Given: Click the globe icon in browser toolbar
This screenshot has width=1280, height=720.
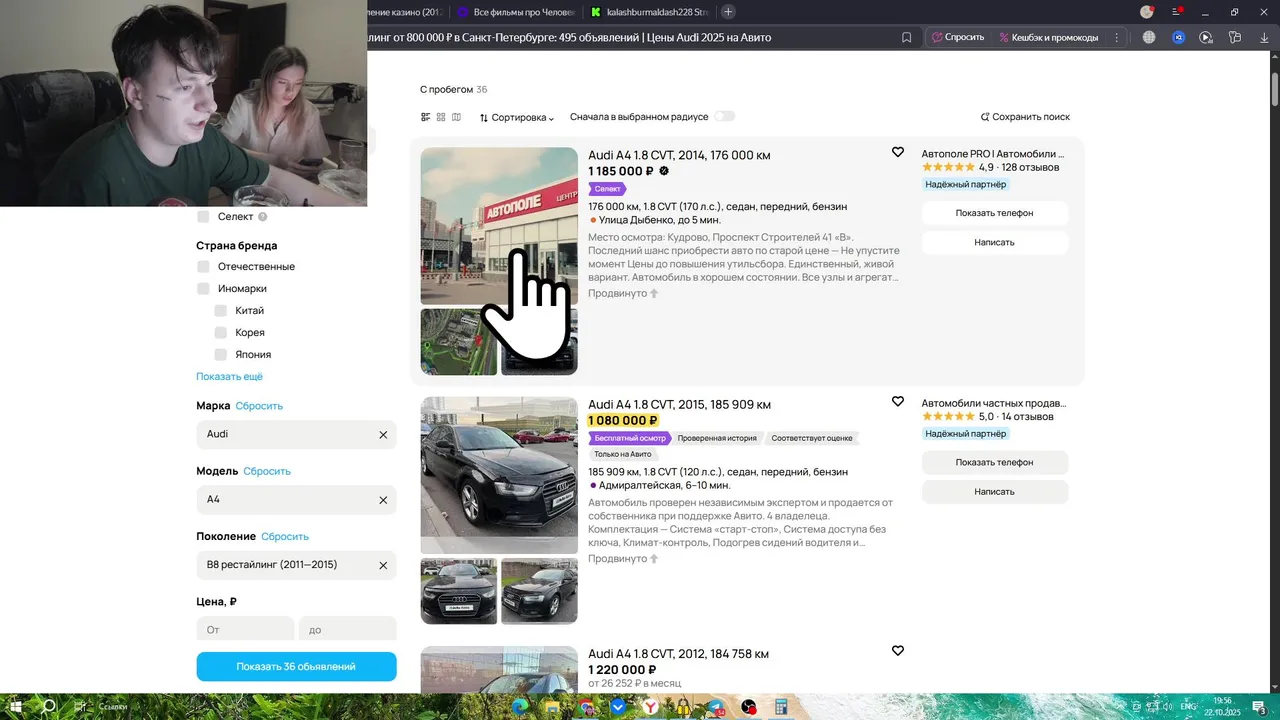Looking at the screenshot, I should (1149, 37).
